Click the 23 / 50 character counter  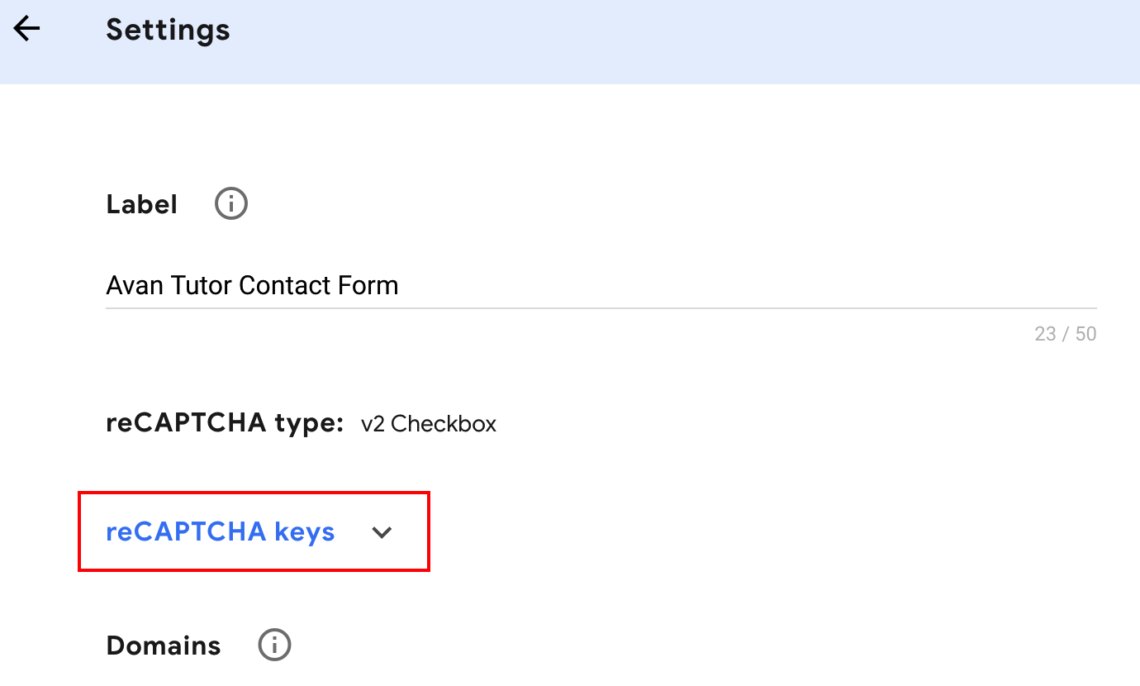point(1067,333)
